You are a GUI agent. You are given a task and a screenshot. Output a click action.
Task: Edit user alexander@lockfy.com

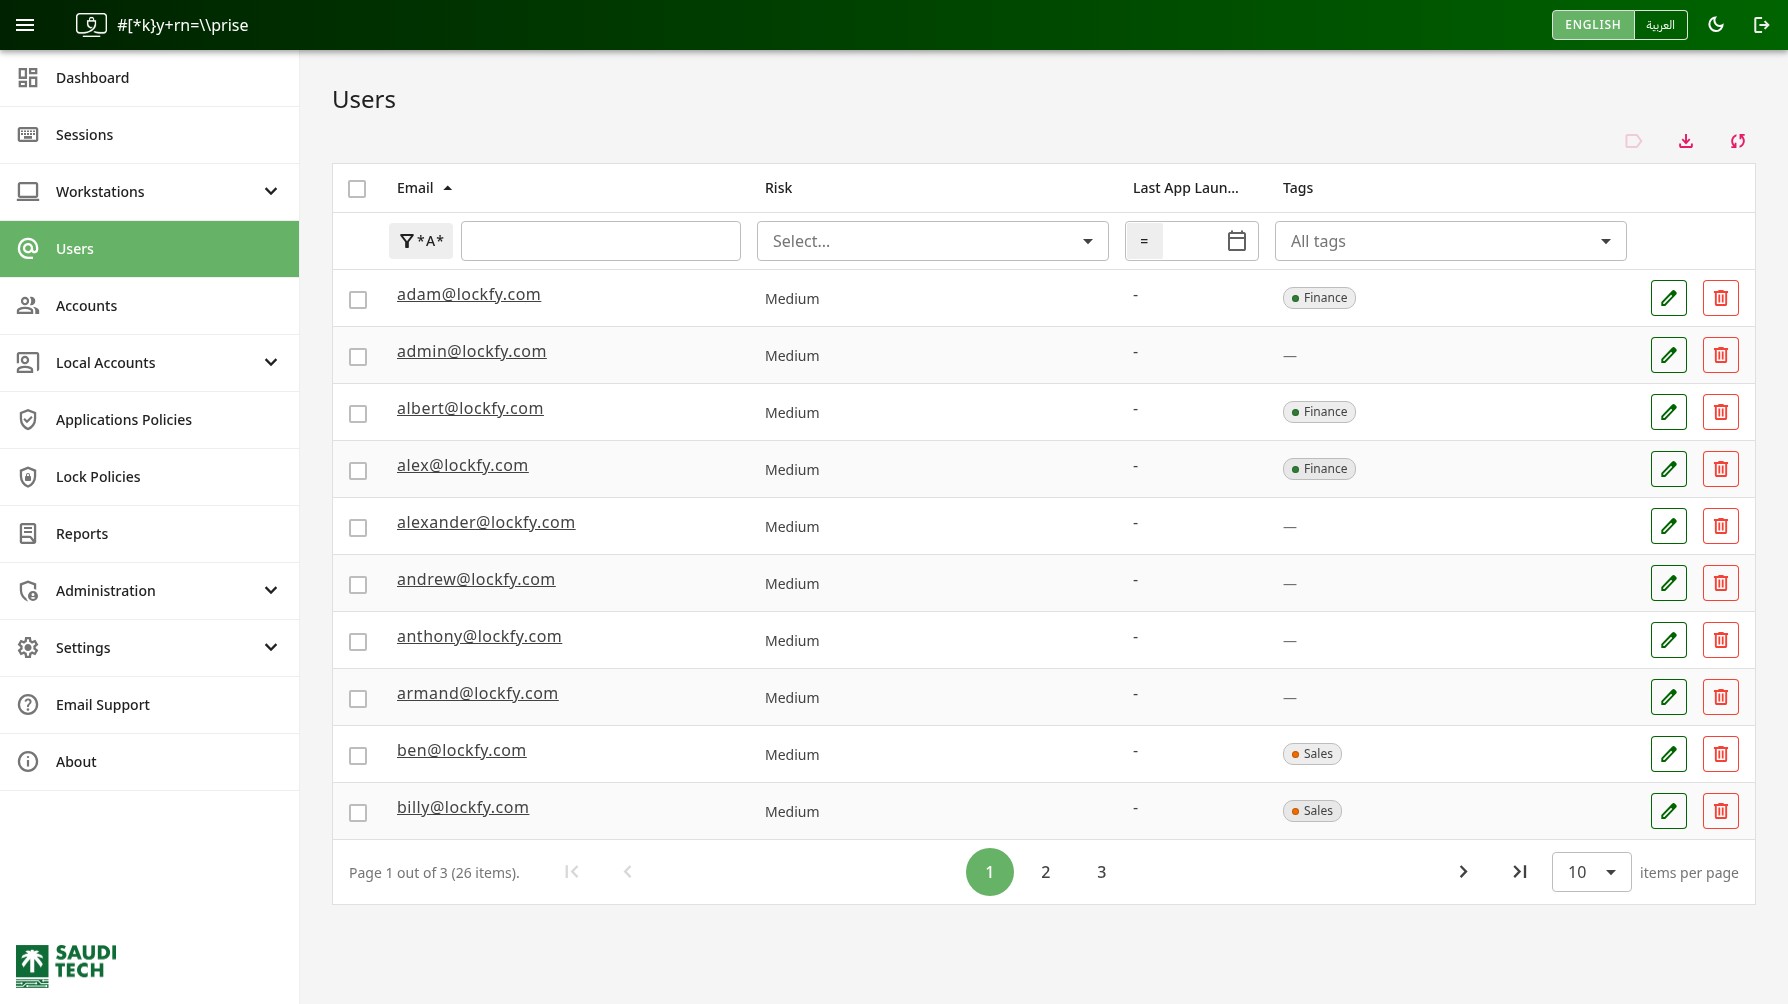(1669, 526)
